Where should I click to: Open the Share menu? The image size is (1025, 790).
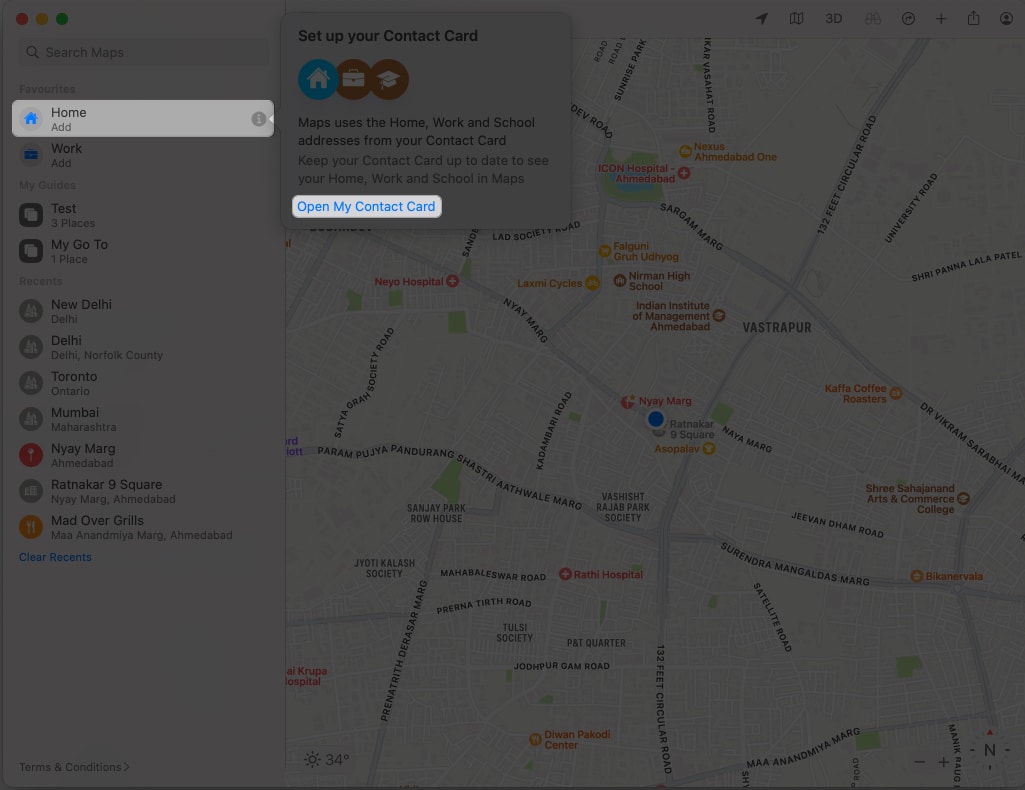973,19
